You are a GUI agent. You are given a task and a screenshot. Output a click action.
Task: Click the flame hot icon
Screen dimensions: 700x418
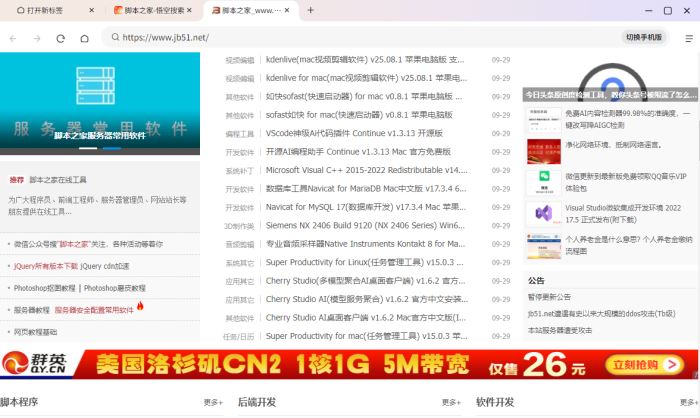click(140, 306)
